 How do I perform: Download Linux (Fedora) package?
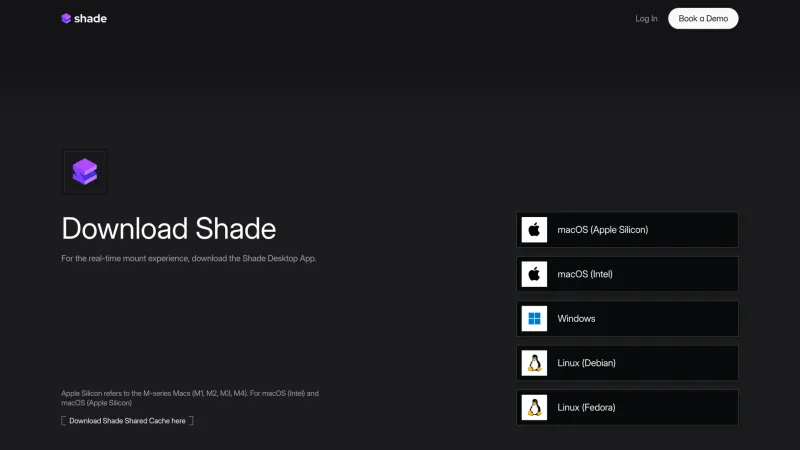627,407
